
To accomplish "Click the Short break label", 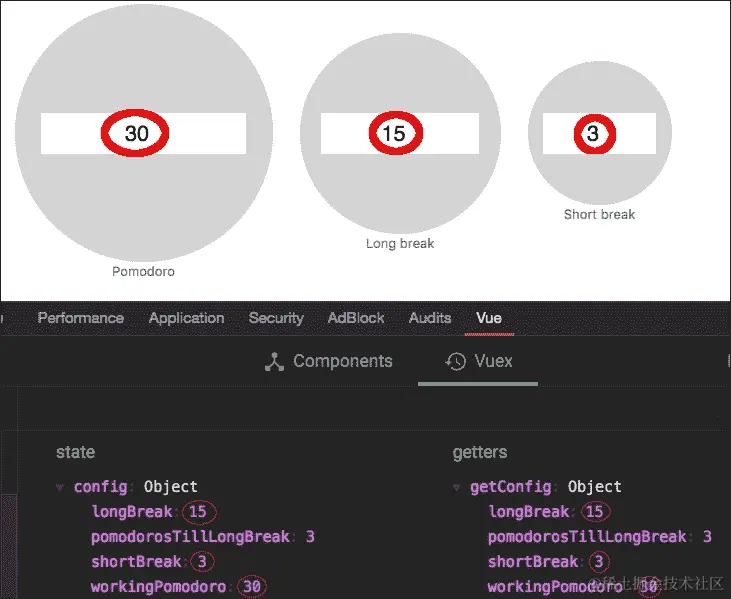I will (x=599, y=214).
